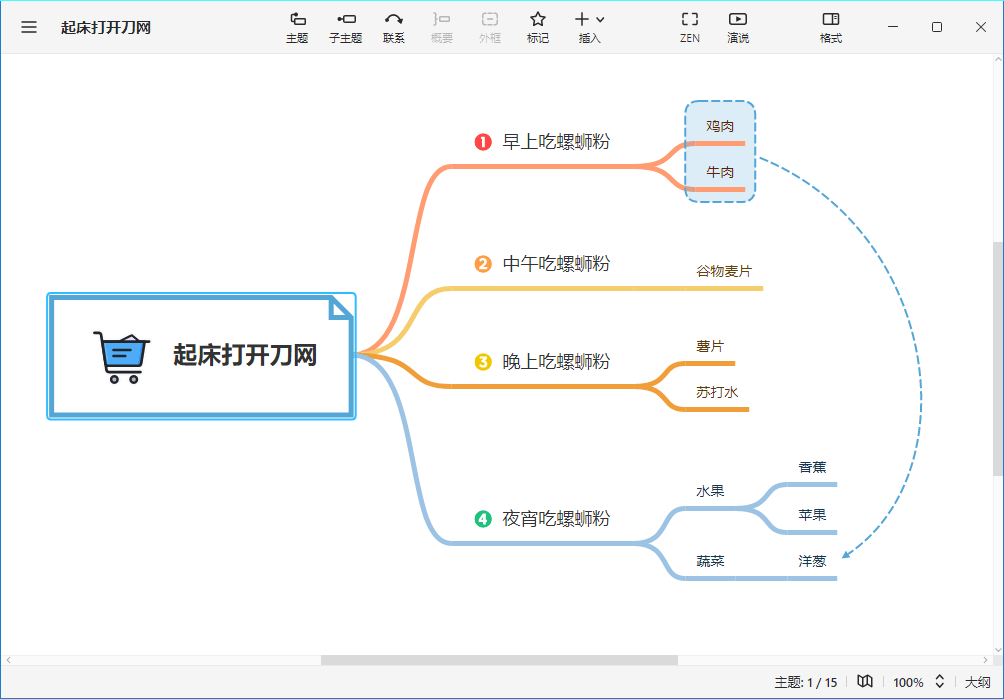
Task: Select the 早上吃螺蛳粉 branch topic
Action: tap(555, 142)
